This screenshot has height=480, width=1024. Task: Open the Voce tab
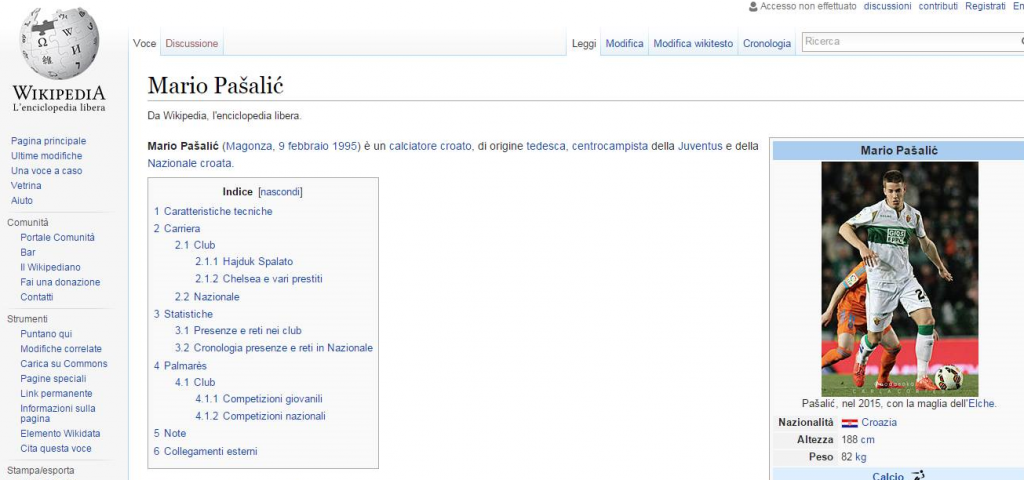click(144, 43)
